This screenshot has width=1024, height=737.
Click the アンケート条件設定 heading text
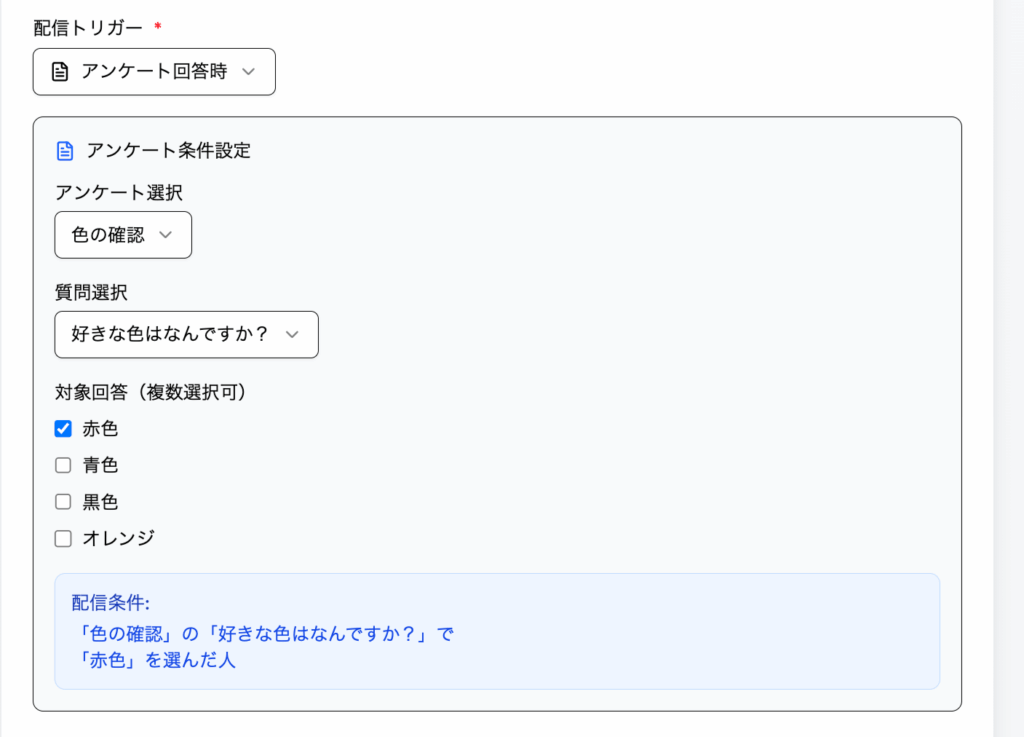tap(168, 151)
